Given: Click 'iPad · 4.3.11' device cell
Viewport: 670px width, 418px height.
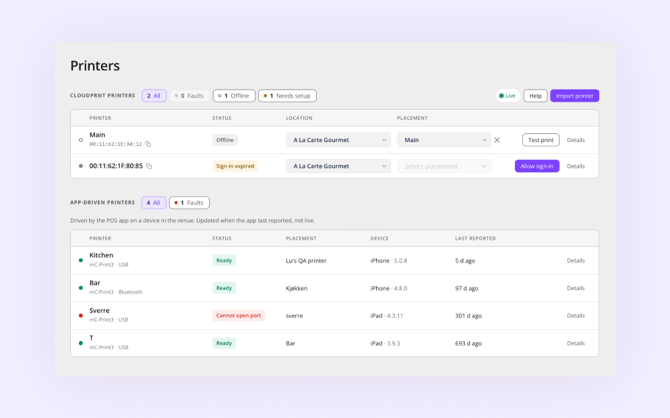Looking at the screenshot, I should pos(387,315).
